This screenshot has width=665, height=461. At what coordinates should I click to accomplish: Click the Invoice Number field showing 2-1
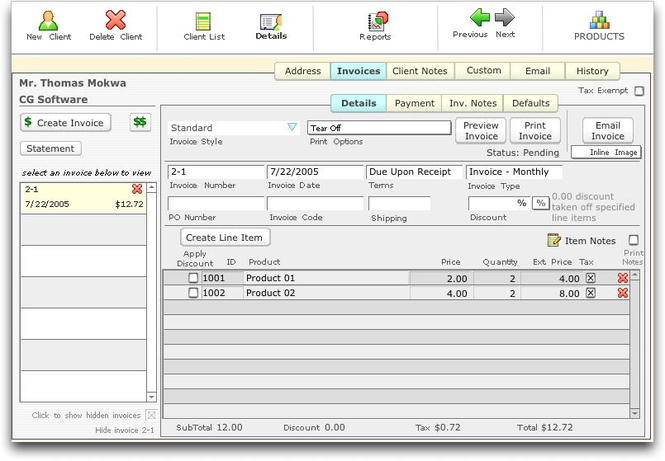pos(216,172)
